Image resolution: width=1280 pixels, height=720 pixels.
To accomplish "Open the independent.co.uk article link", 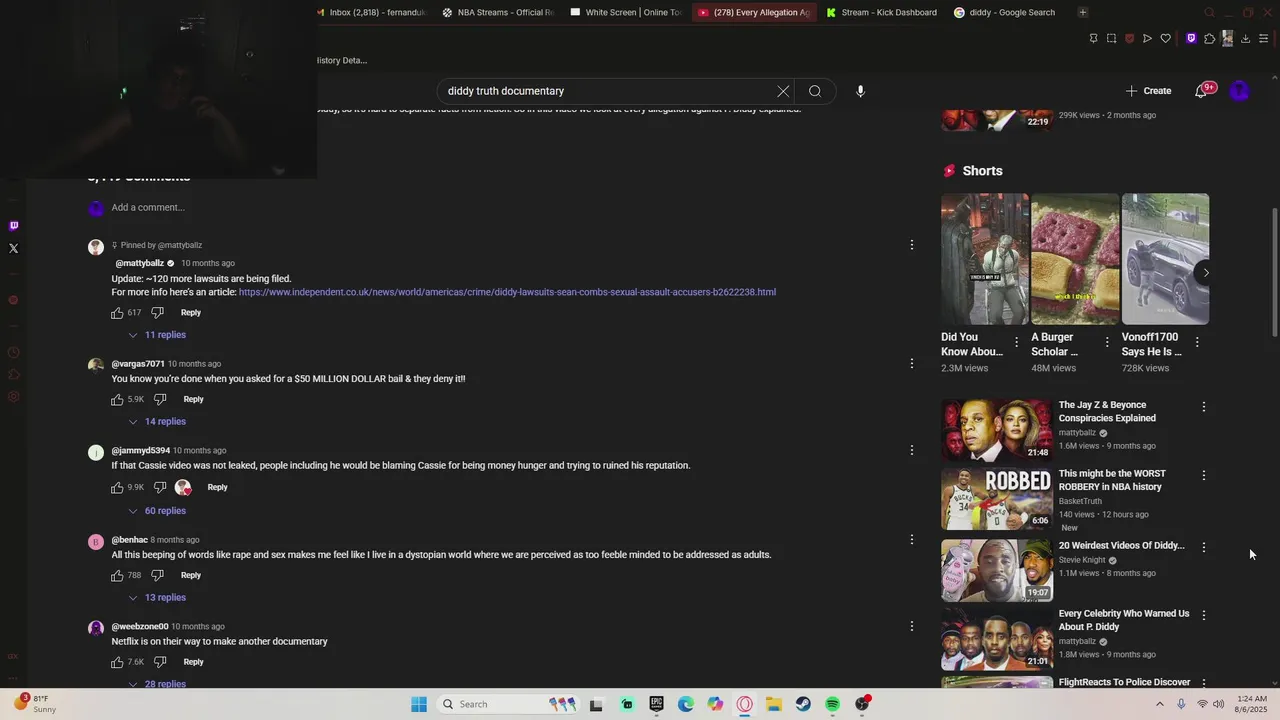I will 507,292.
